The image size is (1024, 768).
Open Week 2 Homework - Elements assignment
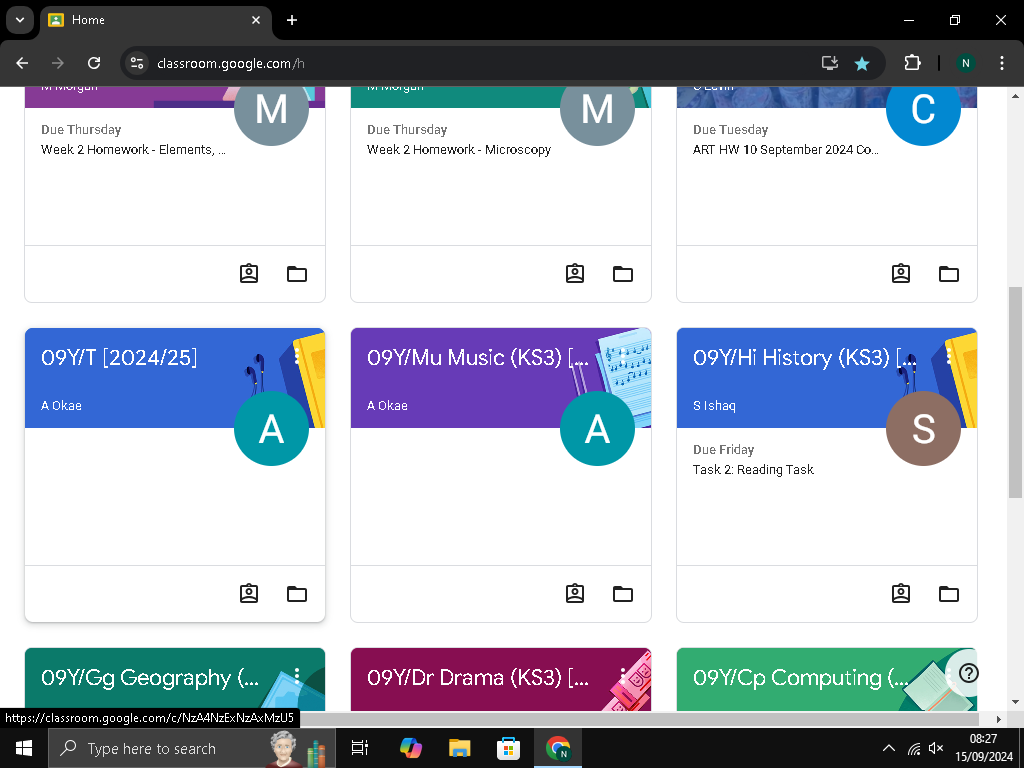pyautogui.click(x=133, y=150)
